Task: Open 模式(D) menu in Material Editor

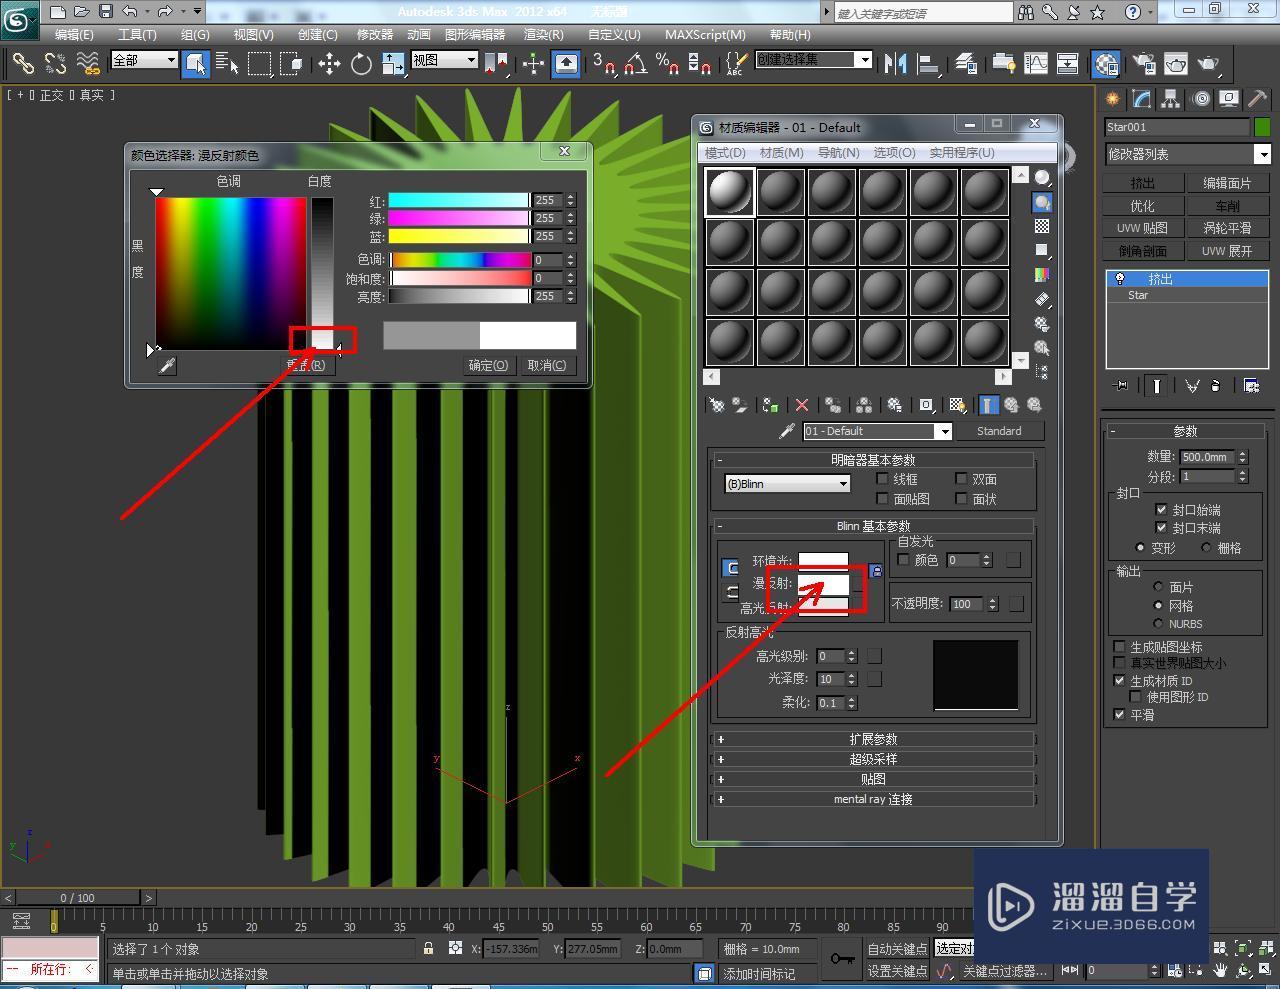Action: tap(725, 153)
